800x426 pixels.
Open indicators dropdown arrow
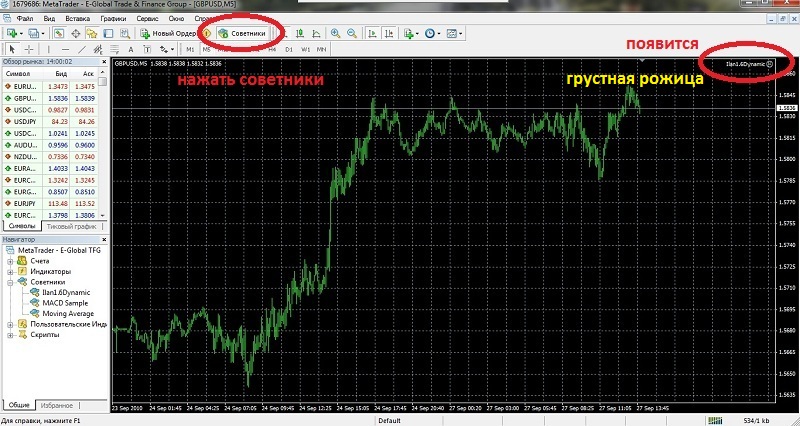[417, 34]
